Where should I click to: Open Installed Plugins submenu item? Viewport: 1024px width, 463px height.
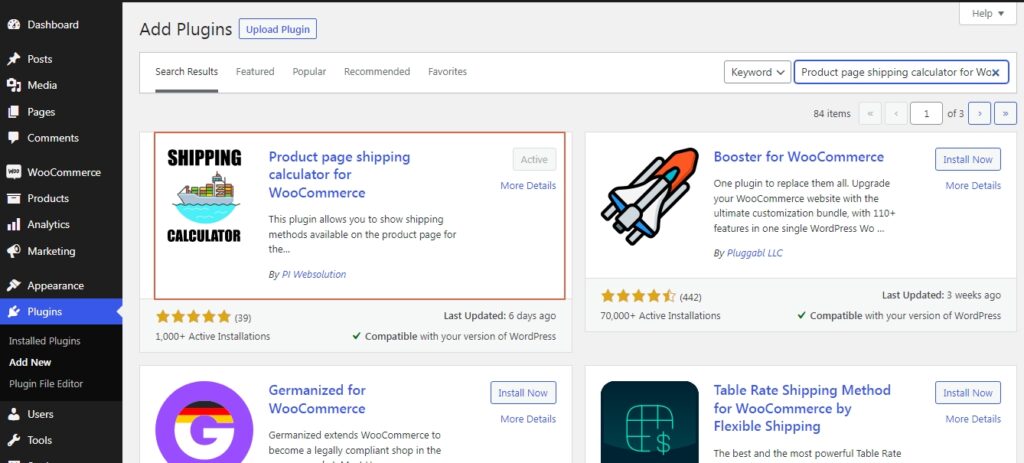(44, 341)
